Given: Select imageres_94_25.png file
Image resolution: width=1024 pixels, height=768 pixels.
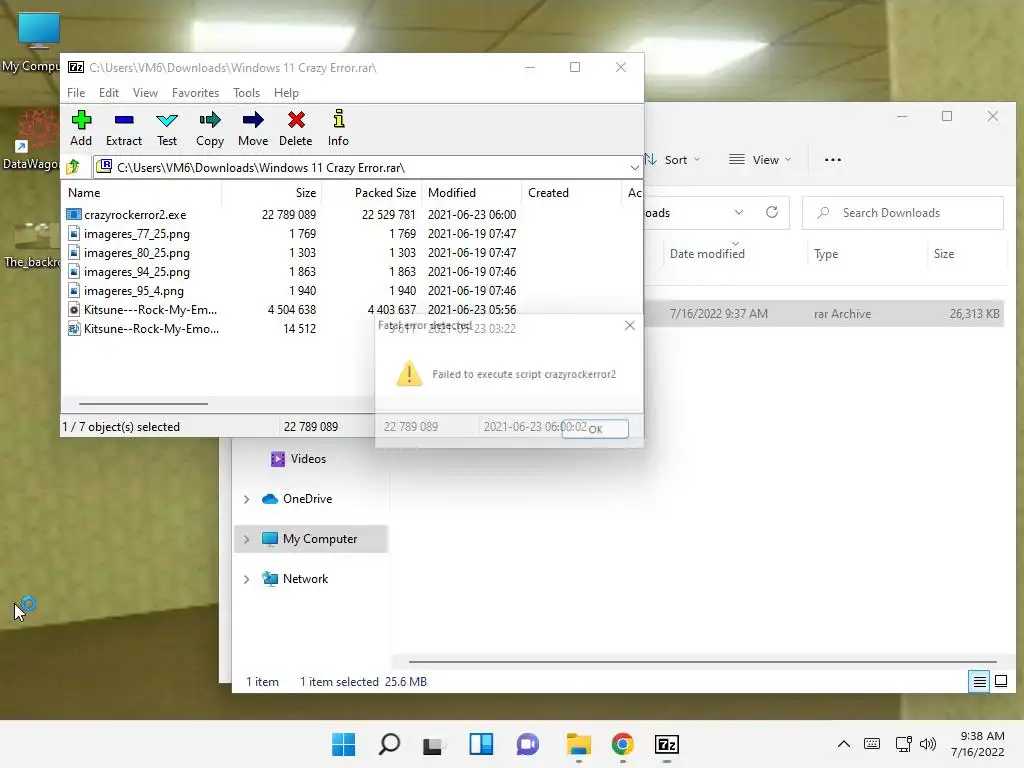Looking at the screenshot, I should click(136, 272).
